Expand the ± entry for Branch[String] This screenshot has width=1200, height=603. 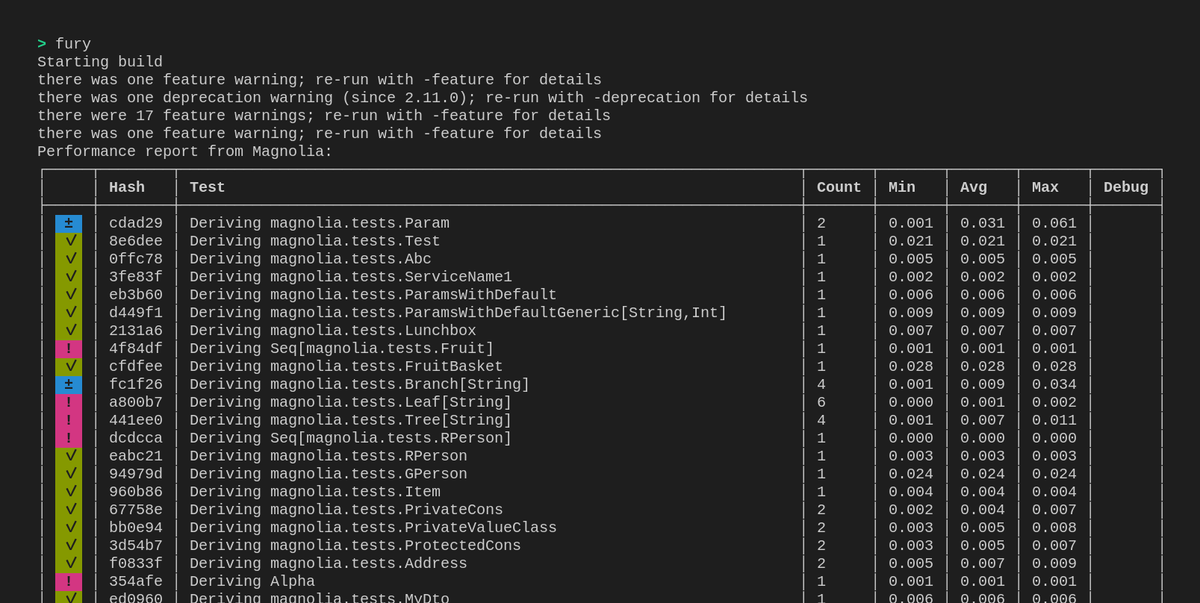click(68, 384)
